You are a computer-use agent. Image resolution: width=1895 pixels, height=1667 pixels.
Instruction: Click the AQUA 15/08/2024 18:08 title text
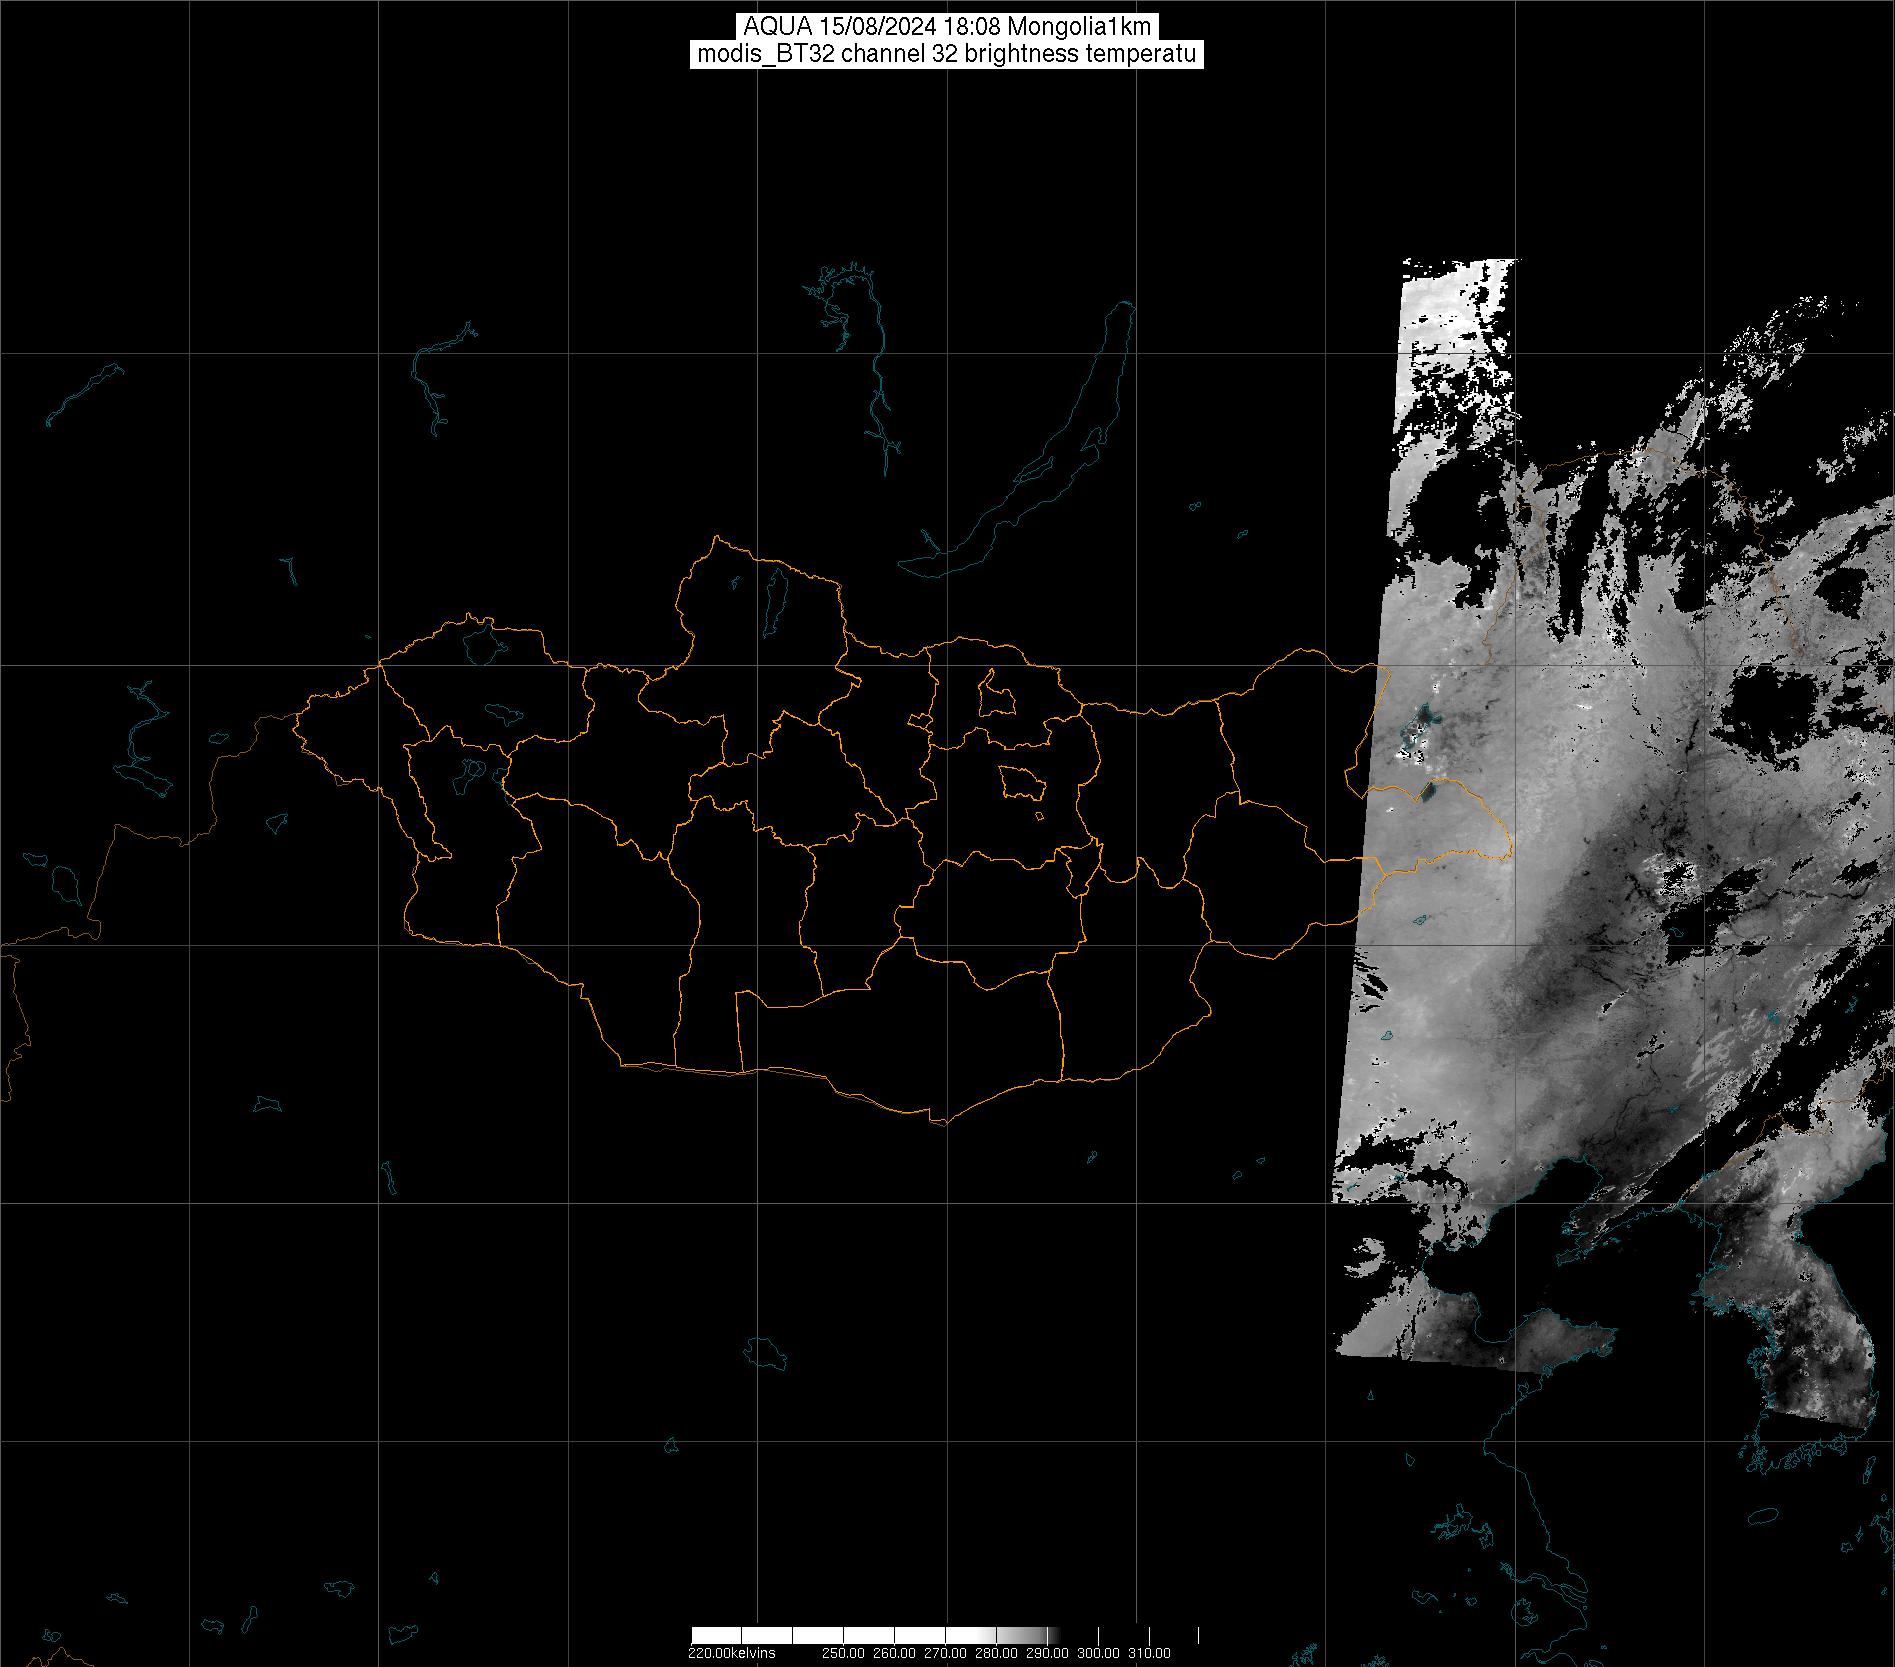(x=946, y=27)
